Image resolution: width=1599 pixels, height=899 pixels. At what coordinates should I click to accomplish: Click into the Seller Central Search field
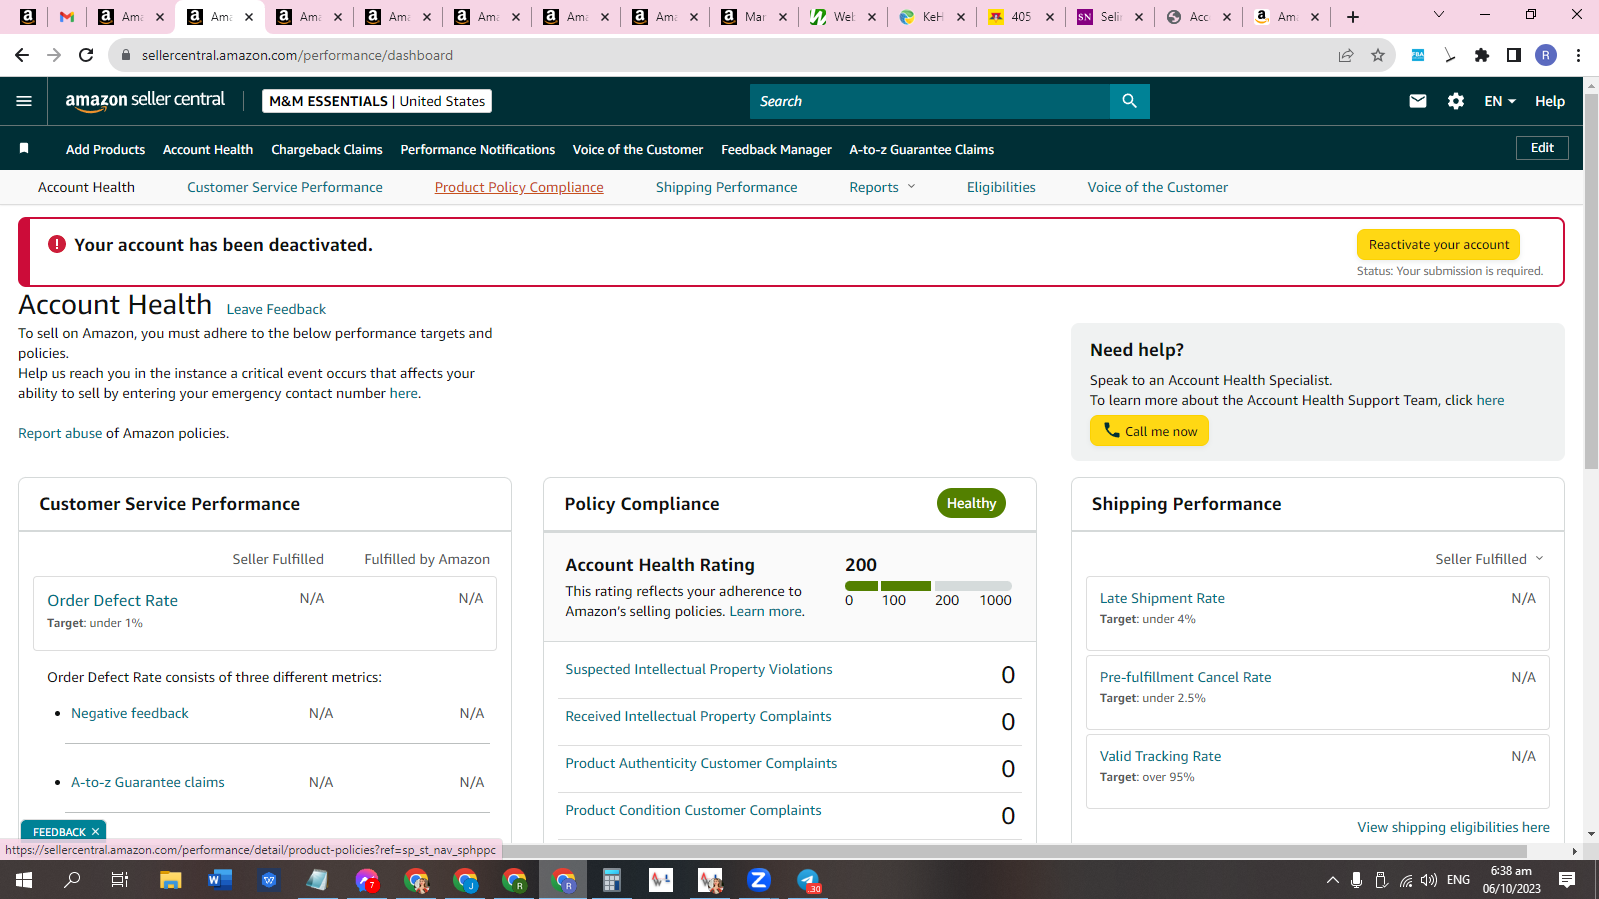[930, 101]
